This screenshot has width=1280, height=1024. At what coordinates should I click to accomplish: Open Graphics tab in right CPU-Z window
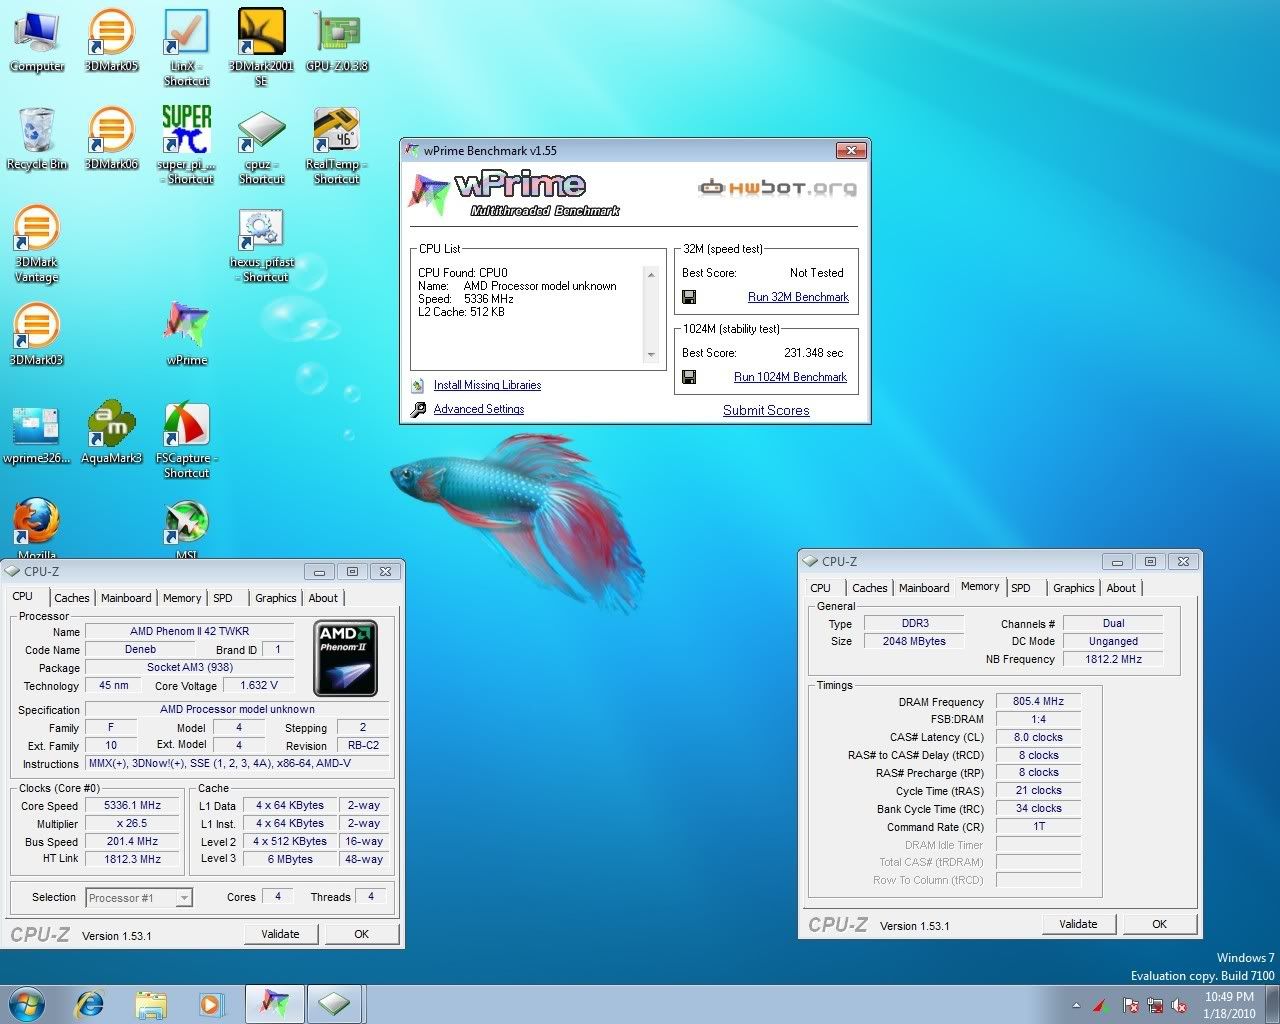pos(1074,588)
